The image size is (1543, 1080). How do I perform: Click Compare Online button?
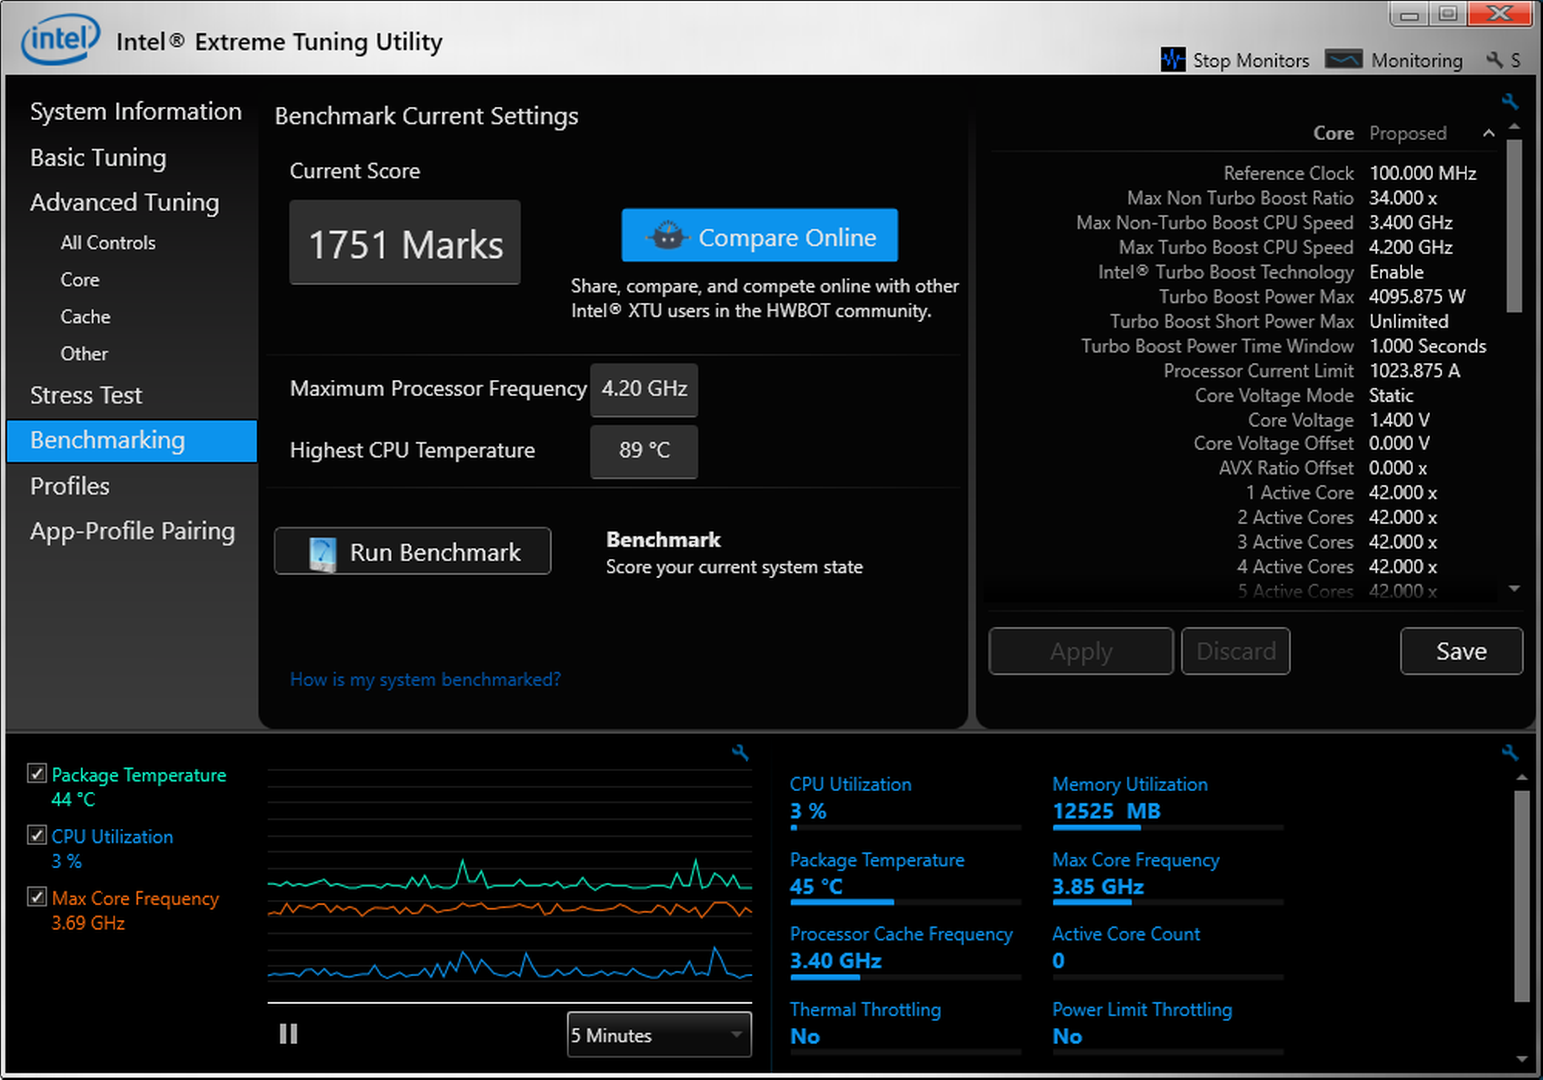(x=759, y=236)
